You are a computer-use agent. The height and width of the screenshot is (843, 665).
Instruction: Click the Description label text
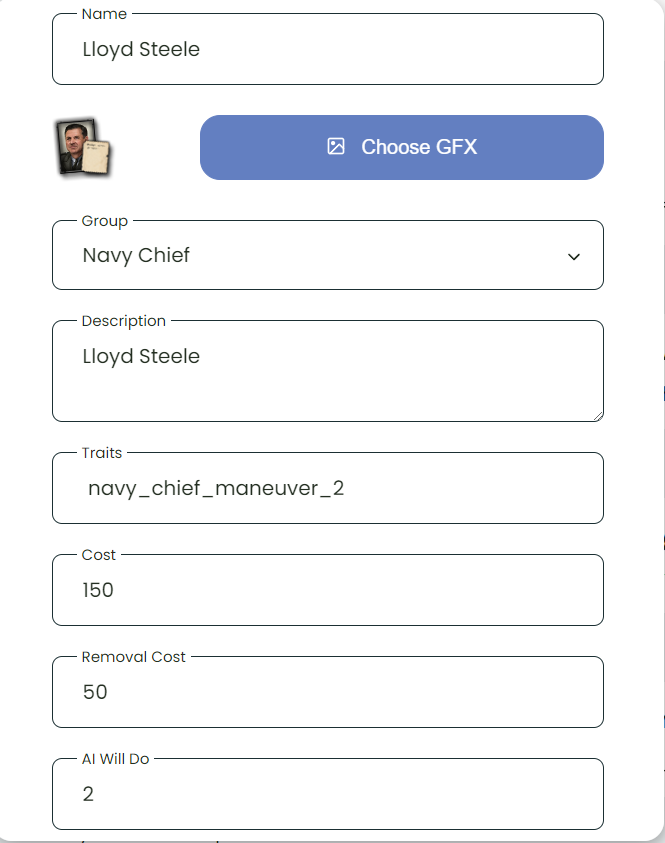[x=124, y=321]
